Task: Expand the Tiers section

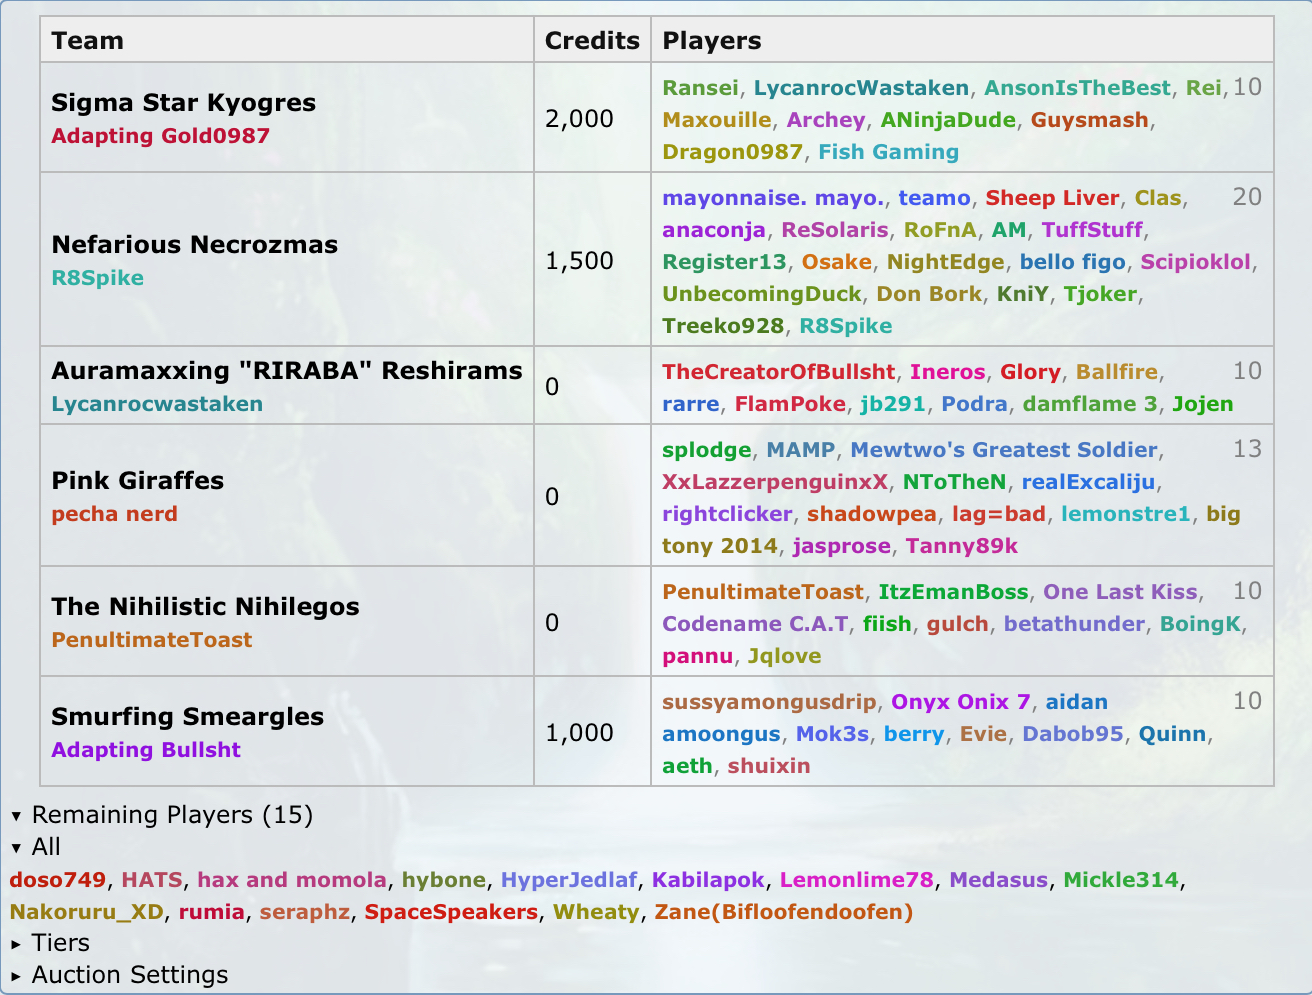Action: pos(50,943)
